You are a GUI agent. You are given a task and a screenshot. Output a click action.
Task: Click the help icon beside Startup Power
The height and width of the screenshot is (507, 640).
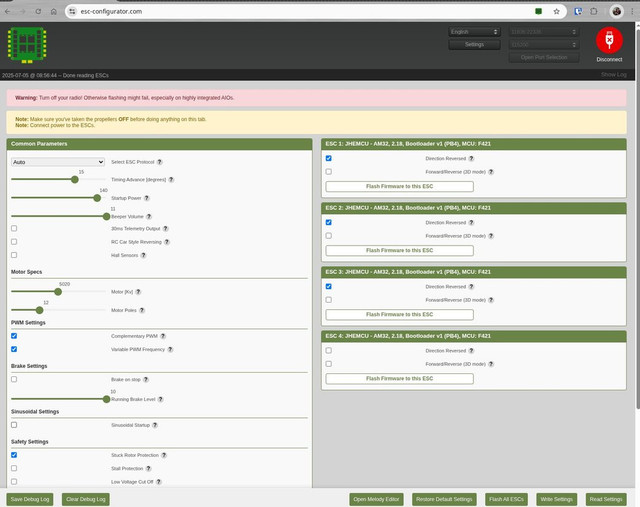[x=147, y=198]
